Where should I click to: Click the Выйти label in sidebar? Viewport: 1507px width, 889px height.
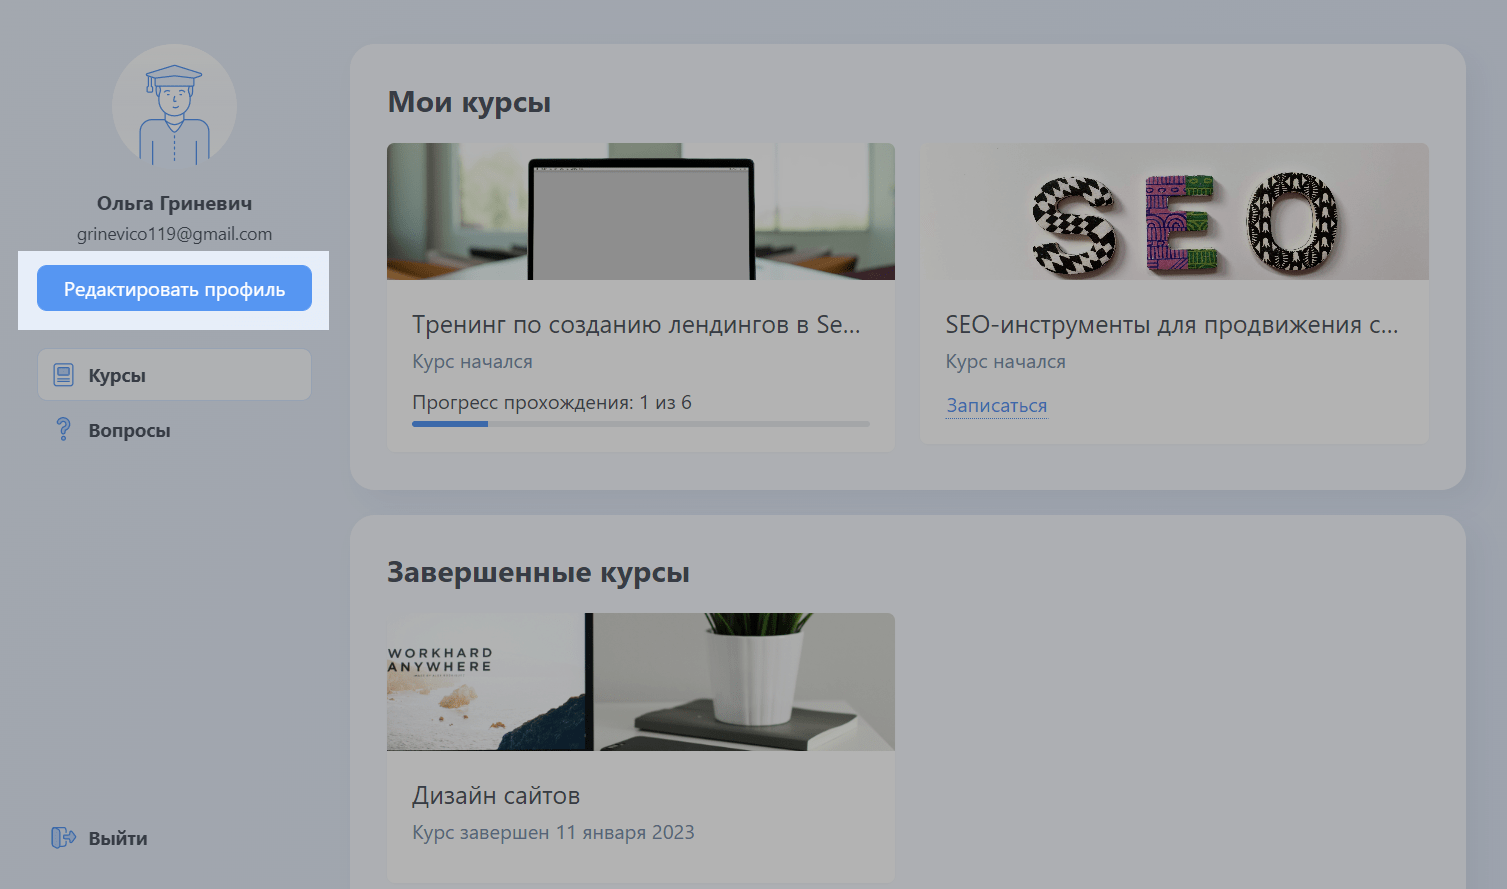[118, 838]
